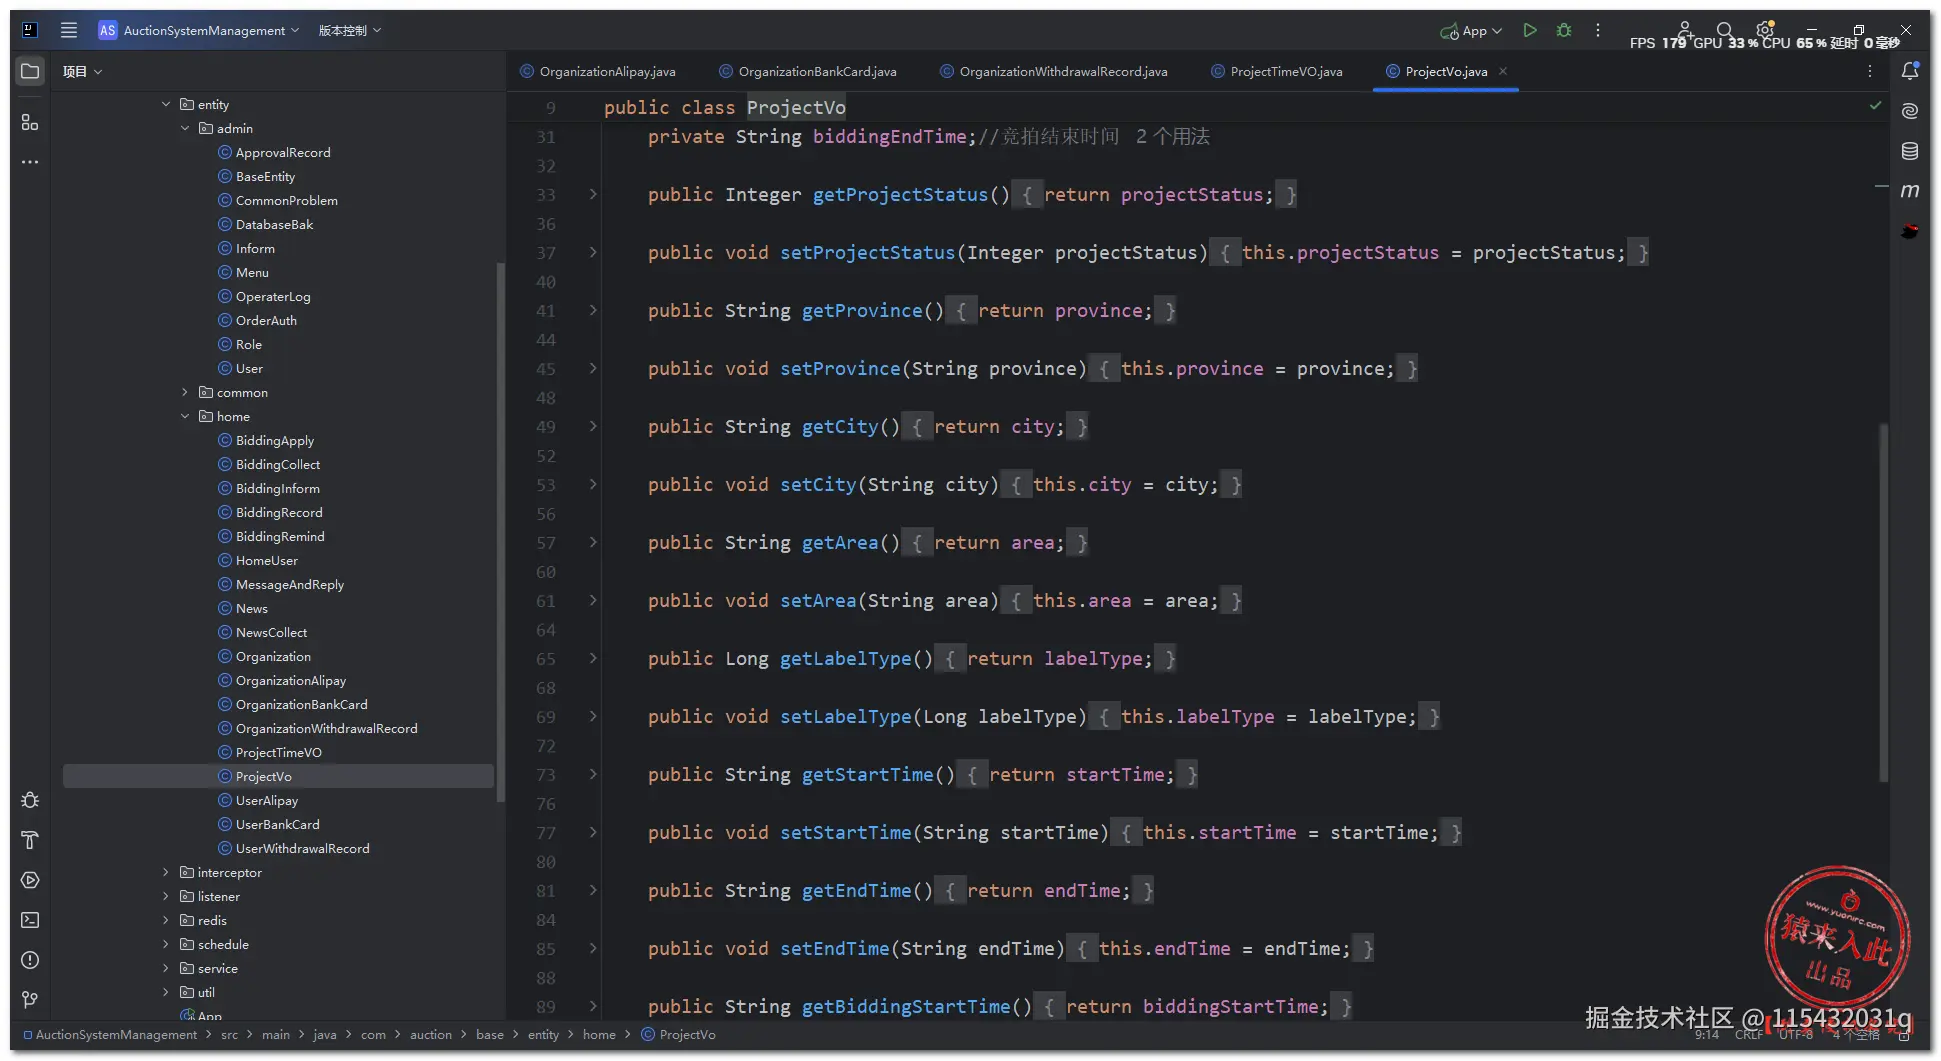The width and height of the screenshot is (1941, 1061).
Task: Switch to OrganizationAlipay.java tab
Action: pyautogui.click(x=598, y=71)
